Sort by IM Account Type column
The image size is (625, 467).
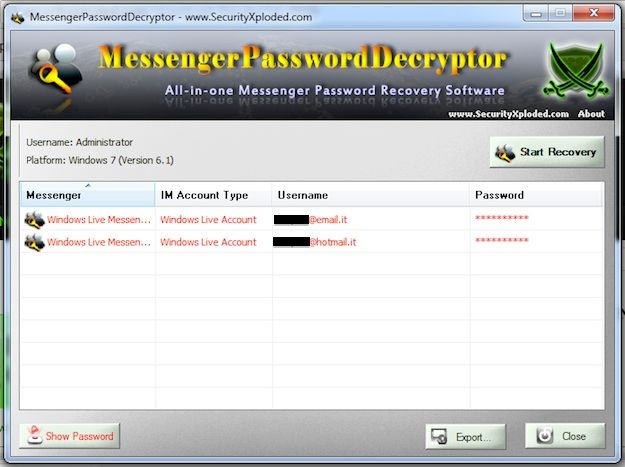[213, 195]
